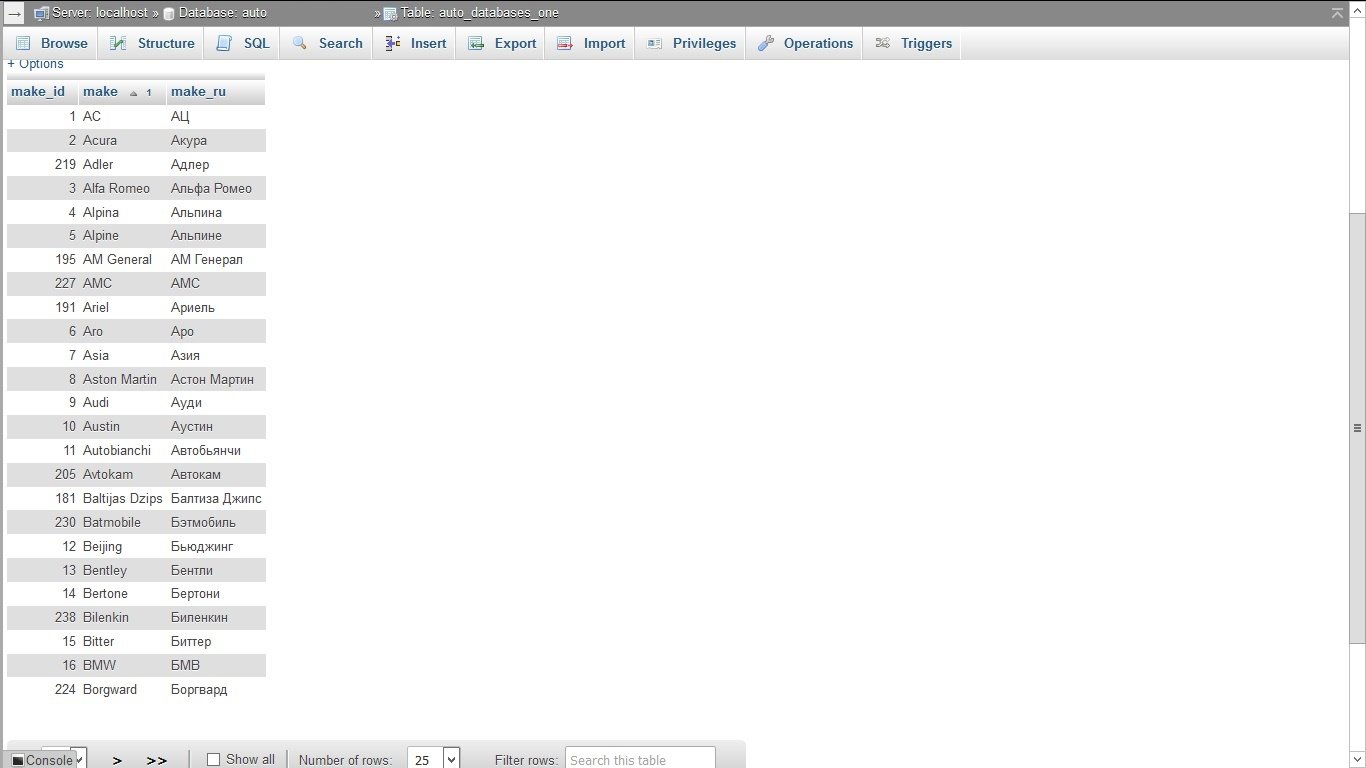The height and width of the screenshot is (768, 1366).
Task: Click the Aston Martin cell
Action: coord(122,380)
